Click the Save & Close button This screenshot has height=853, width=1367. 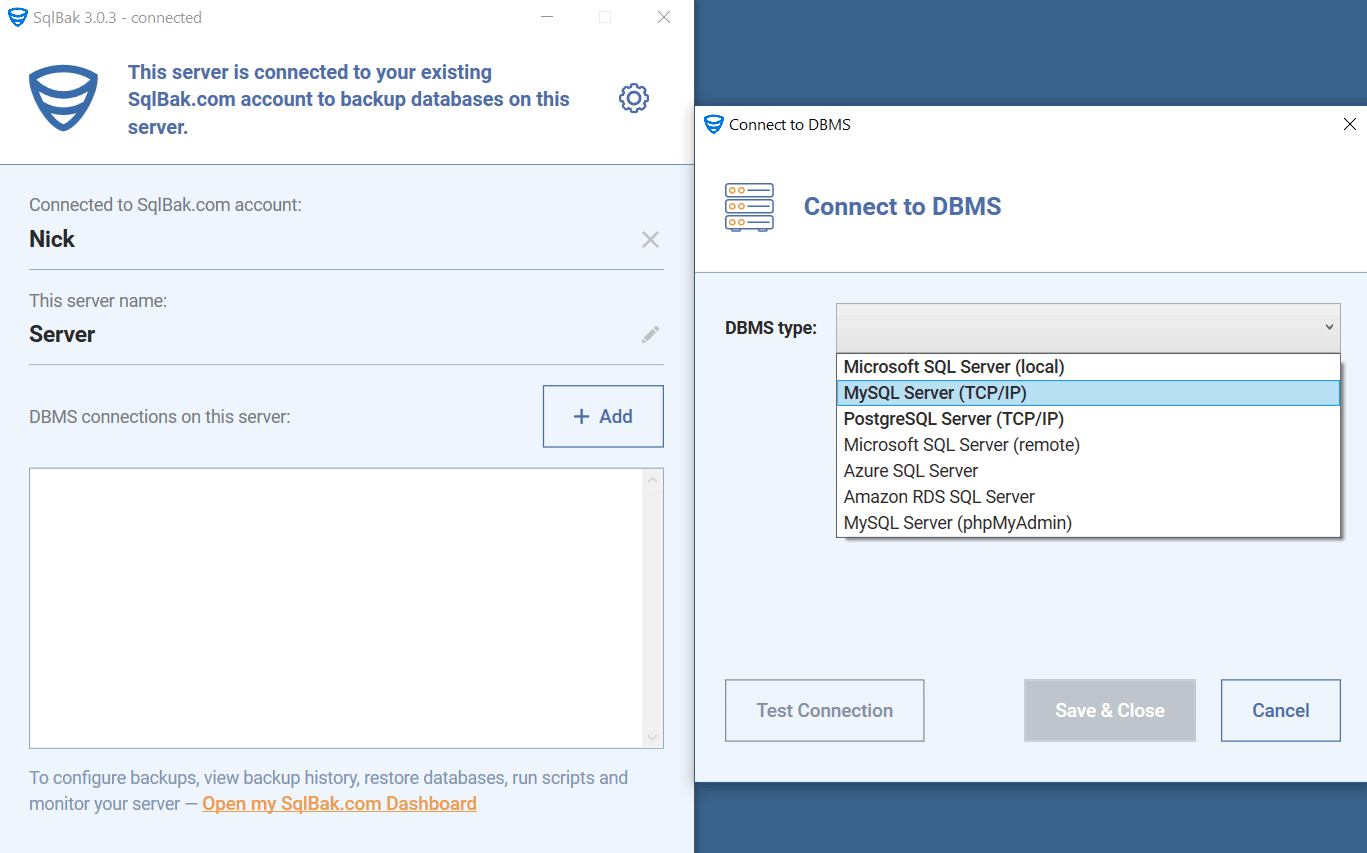point(1109,710)
